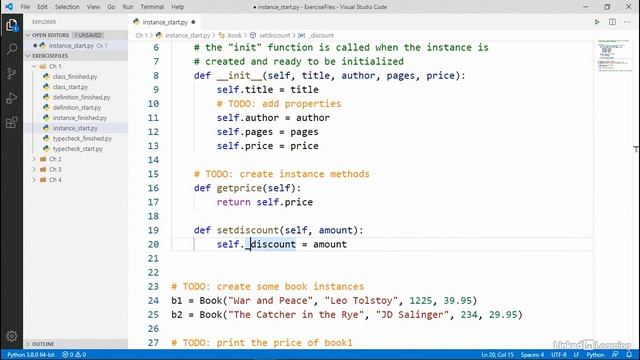Open the Edit menu
The width and height of the screenshot is (640, 360).
coord(42,7)
